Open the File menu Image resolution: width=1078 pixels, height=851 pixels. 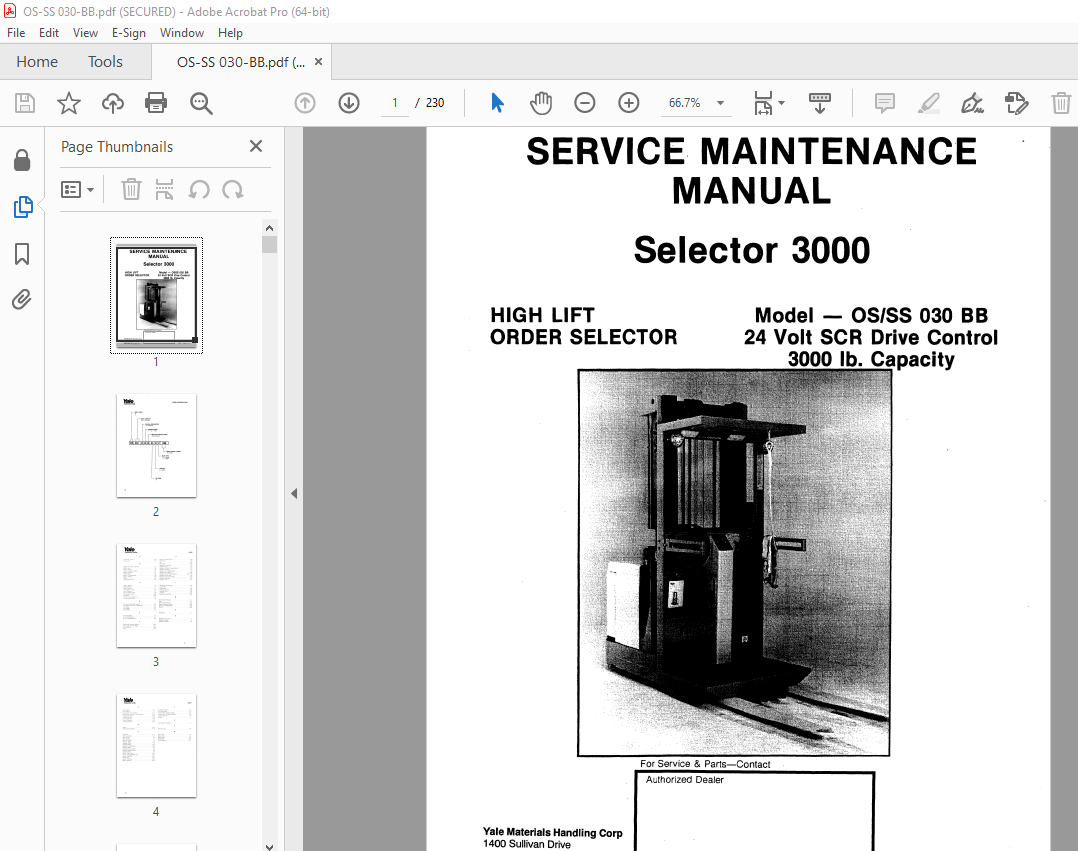[x=16, y=33]
